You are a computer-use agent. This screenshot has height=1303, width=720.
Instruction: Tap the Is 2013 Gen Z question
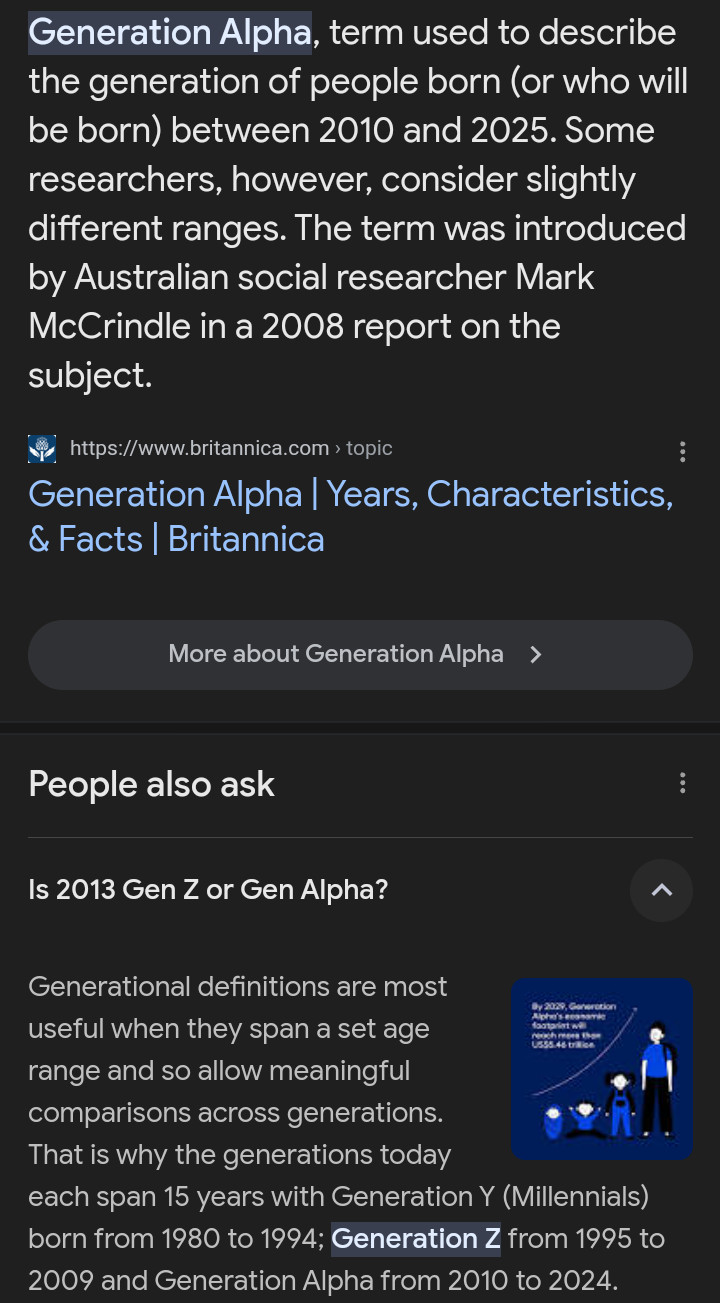[x=208, y=890]
